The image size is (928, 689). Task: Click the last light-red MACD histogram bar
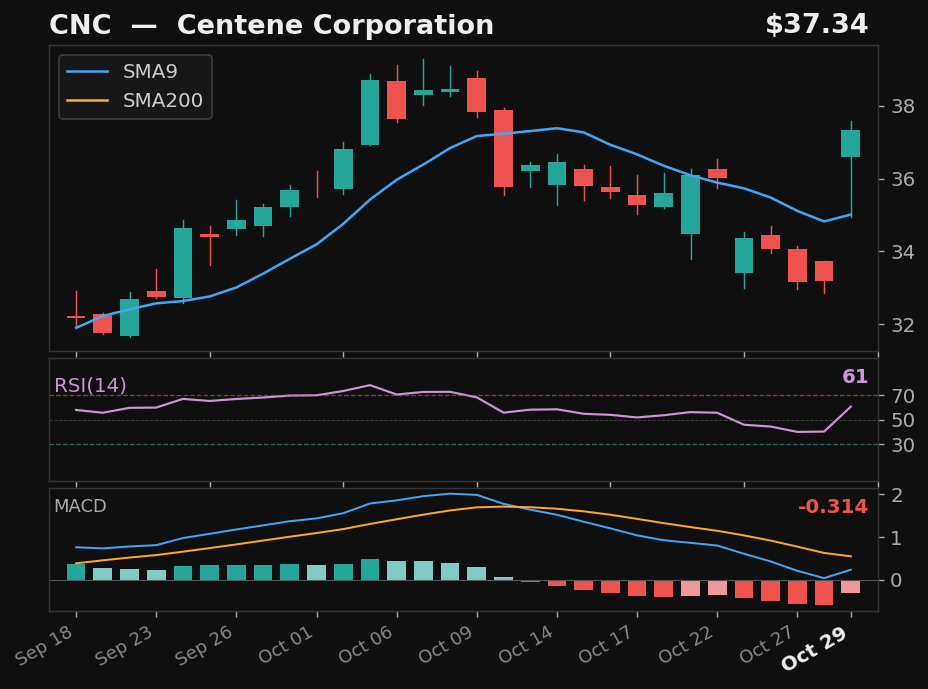tap(850, 587)
